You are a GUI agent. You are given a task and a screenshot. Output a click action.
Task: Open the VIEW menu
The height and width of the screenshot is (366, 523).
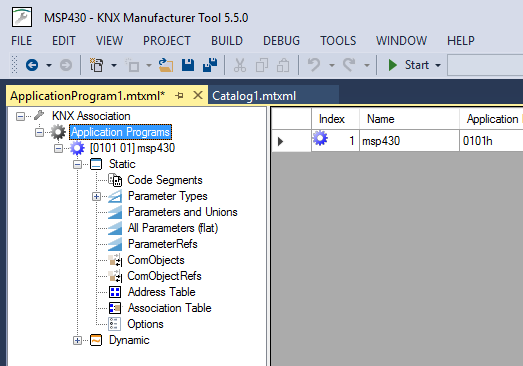click(x=109, y=41)
